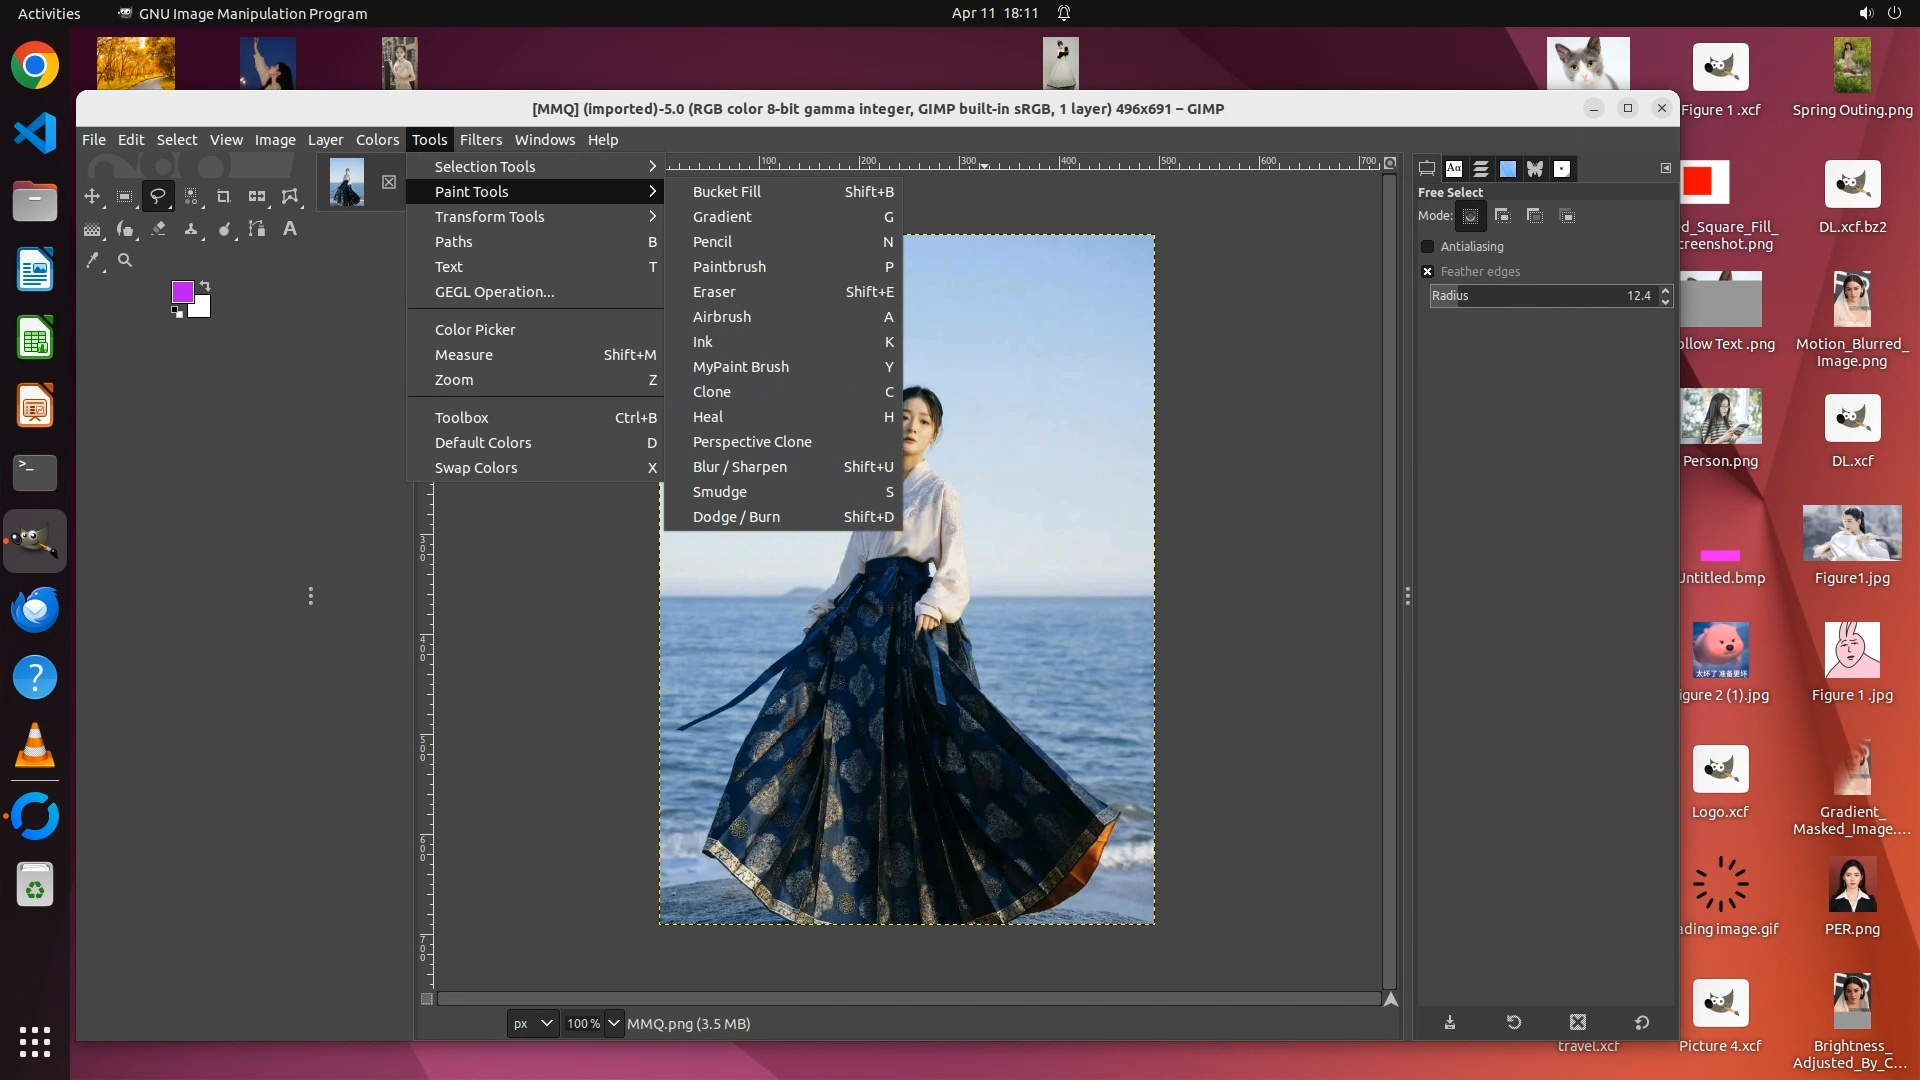Choose Paintbrush from Paint Tools submenu
The image size is (1920, 1080).
(x=729, y=267)
